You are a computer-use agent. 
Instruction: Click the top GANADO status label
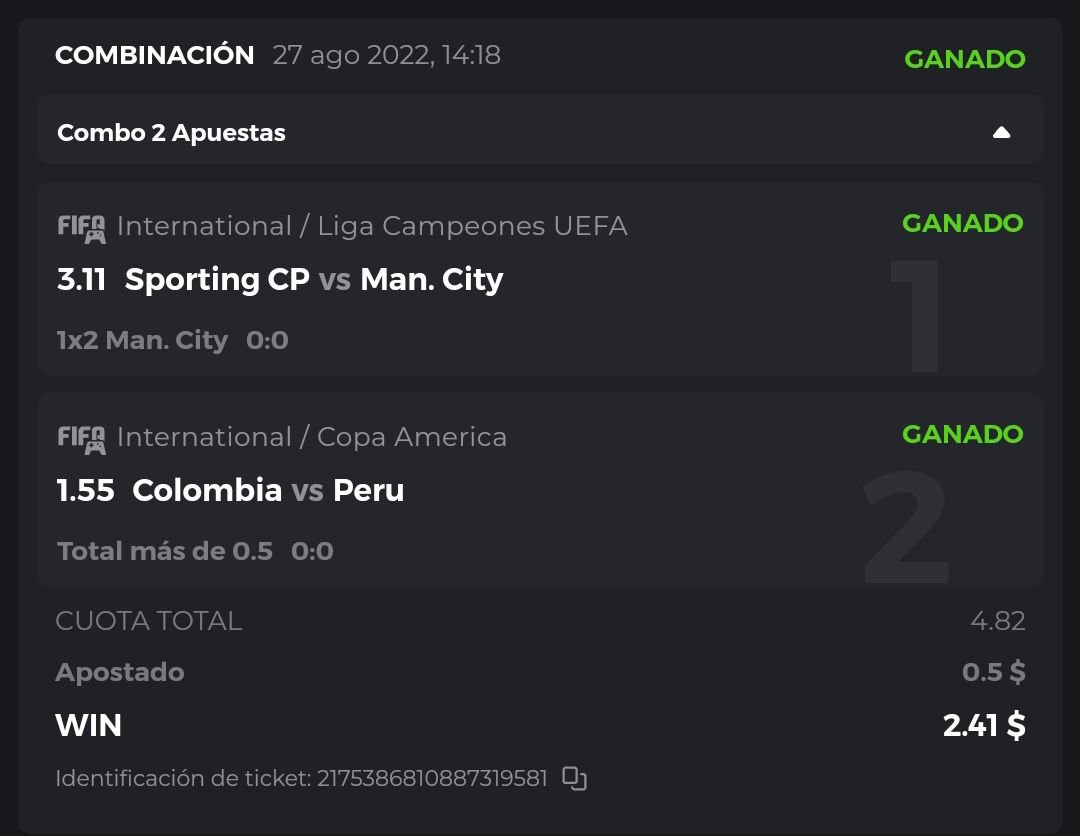[964, 59]
